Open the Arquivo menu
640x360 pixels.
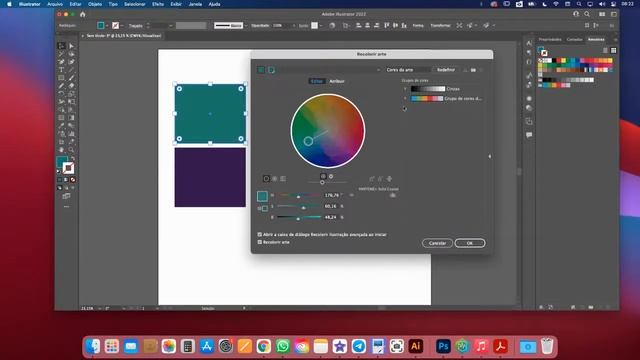(55, 4)
